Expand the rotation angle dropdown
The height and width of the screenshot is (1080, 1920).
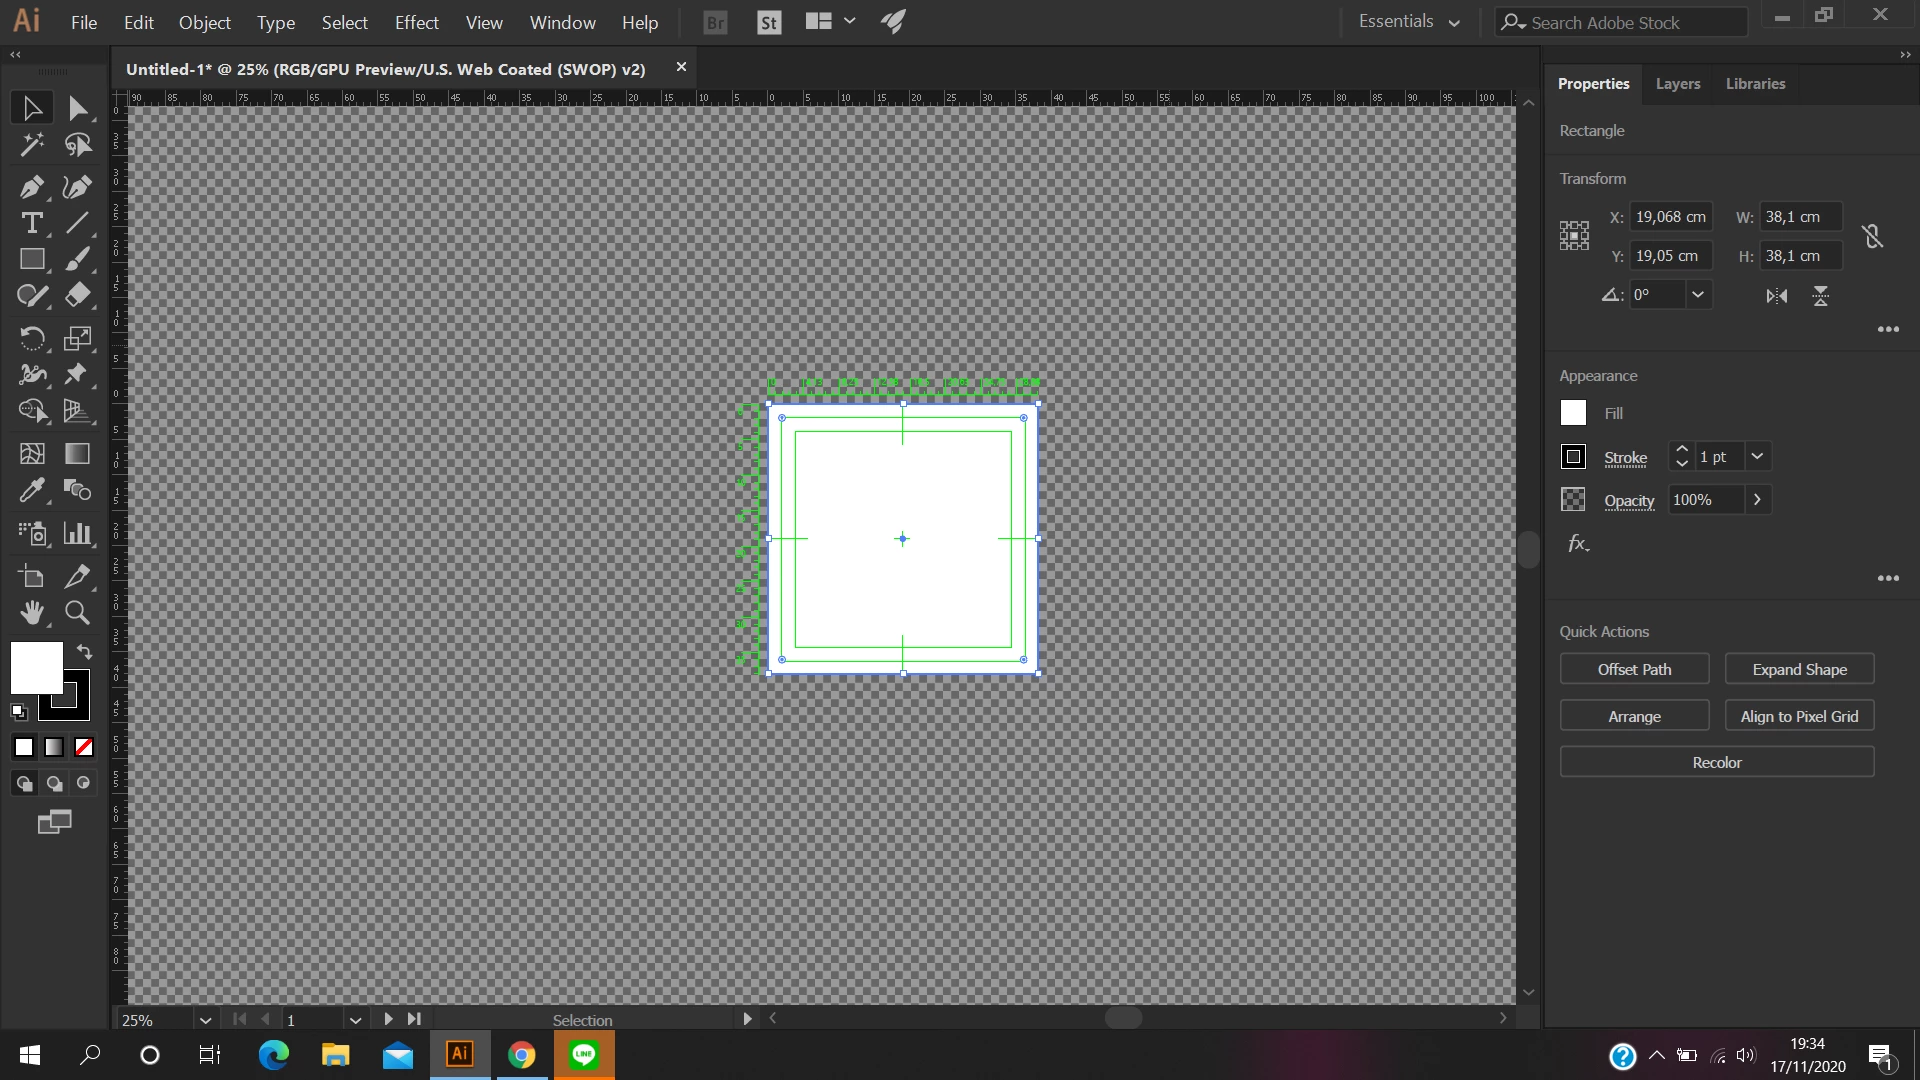click(x=1697, y=295)
